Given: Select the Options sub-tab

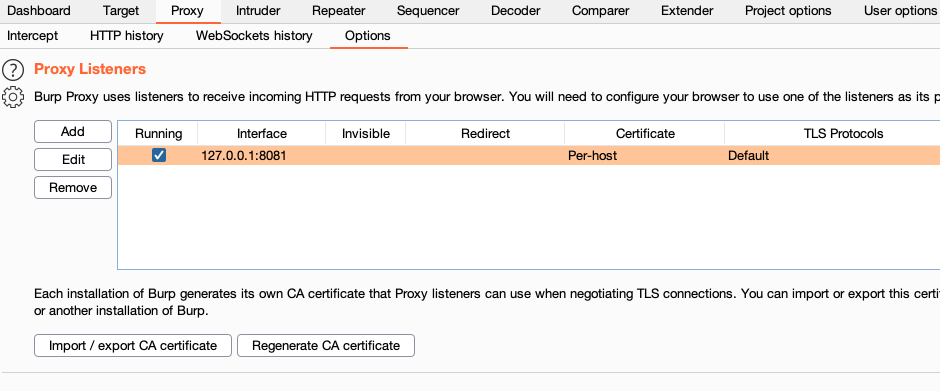Looking at the screenshot, I should click(x=367, y=36).
